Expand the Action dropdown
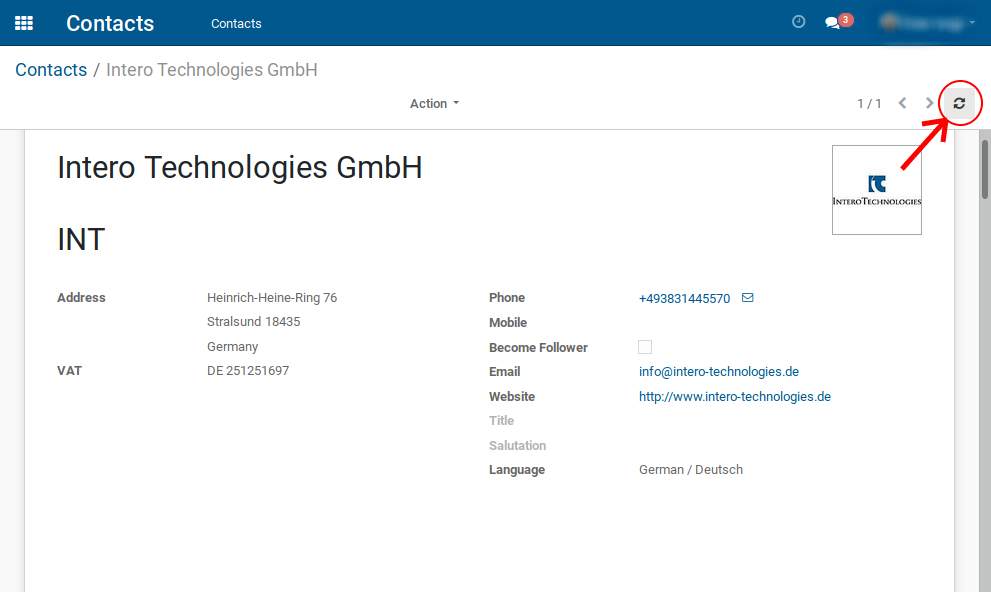The width and height of the screenshot is (991, 592). click(434, 104)
